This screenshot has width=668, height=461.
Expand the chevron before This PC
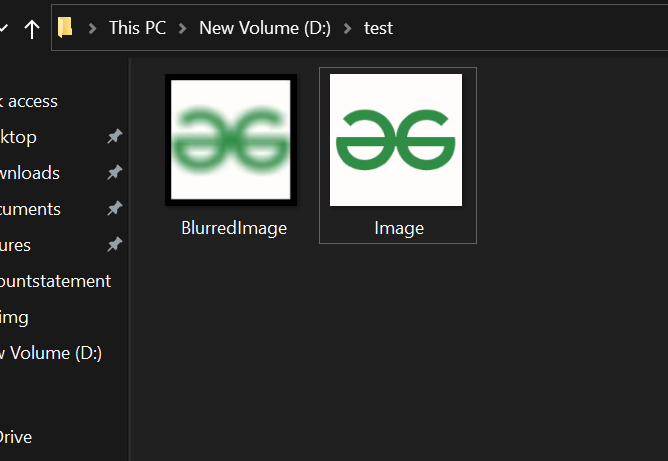92,29
